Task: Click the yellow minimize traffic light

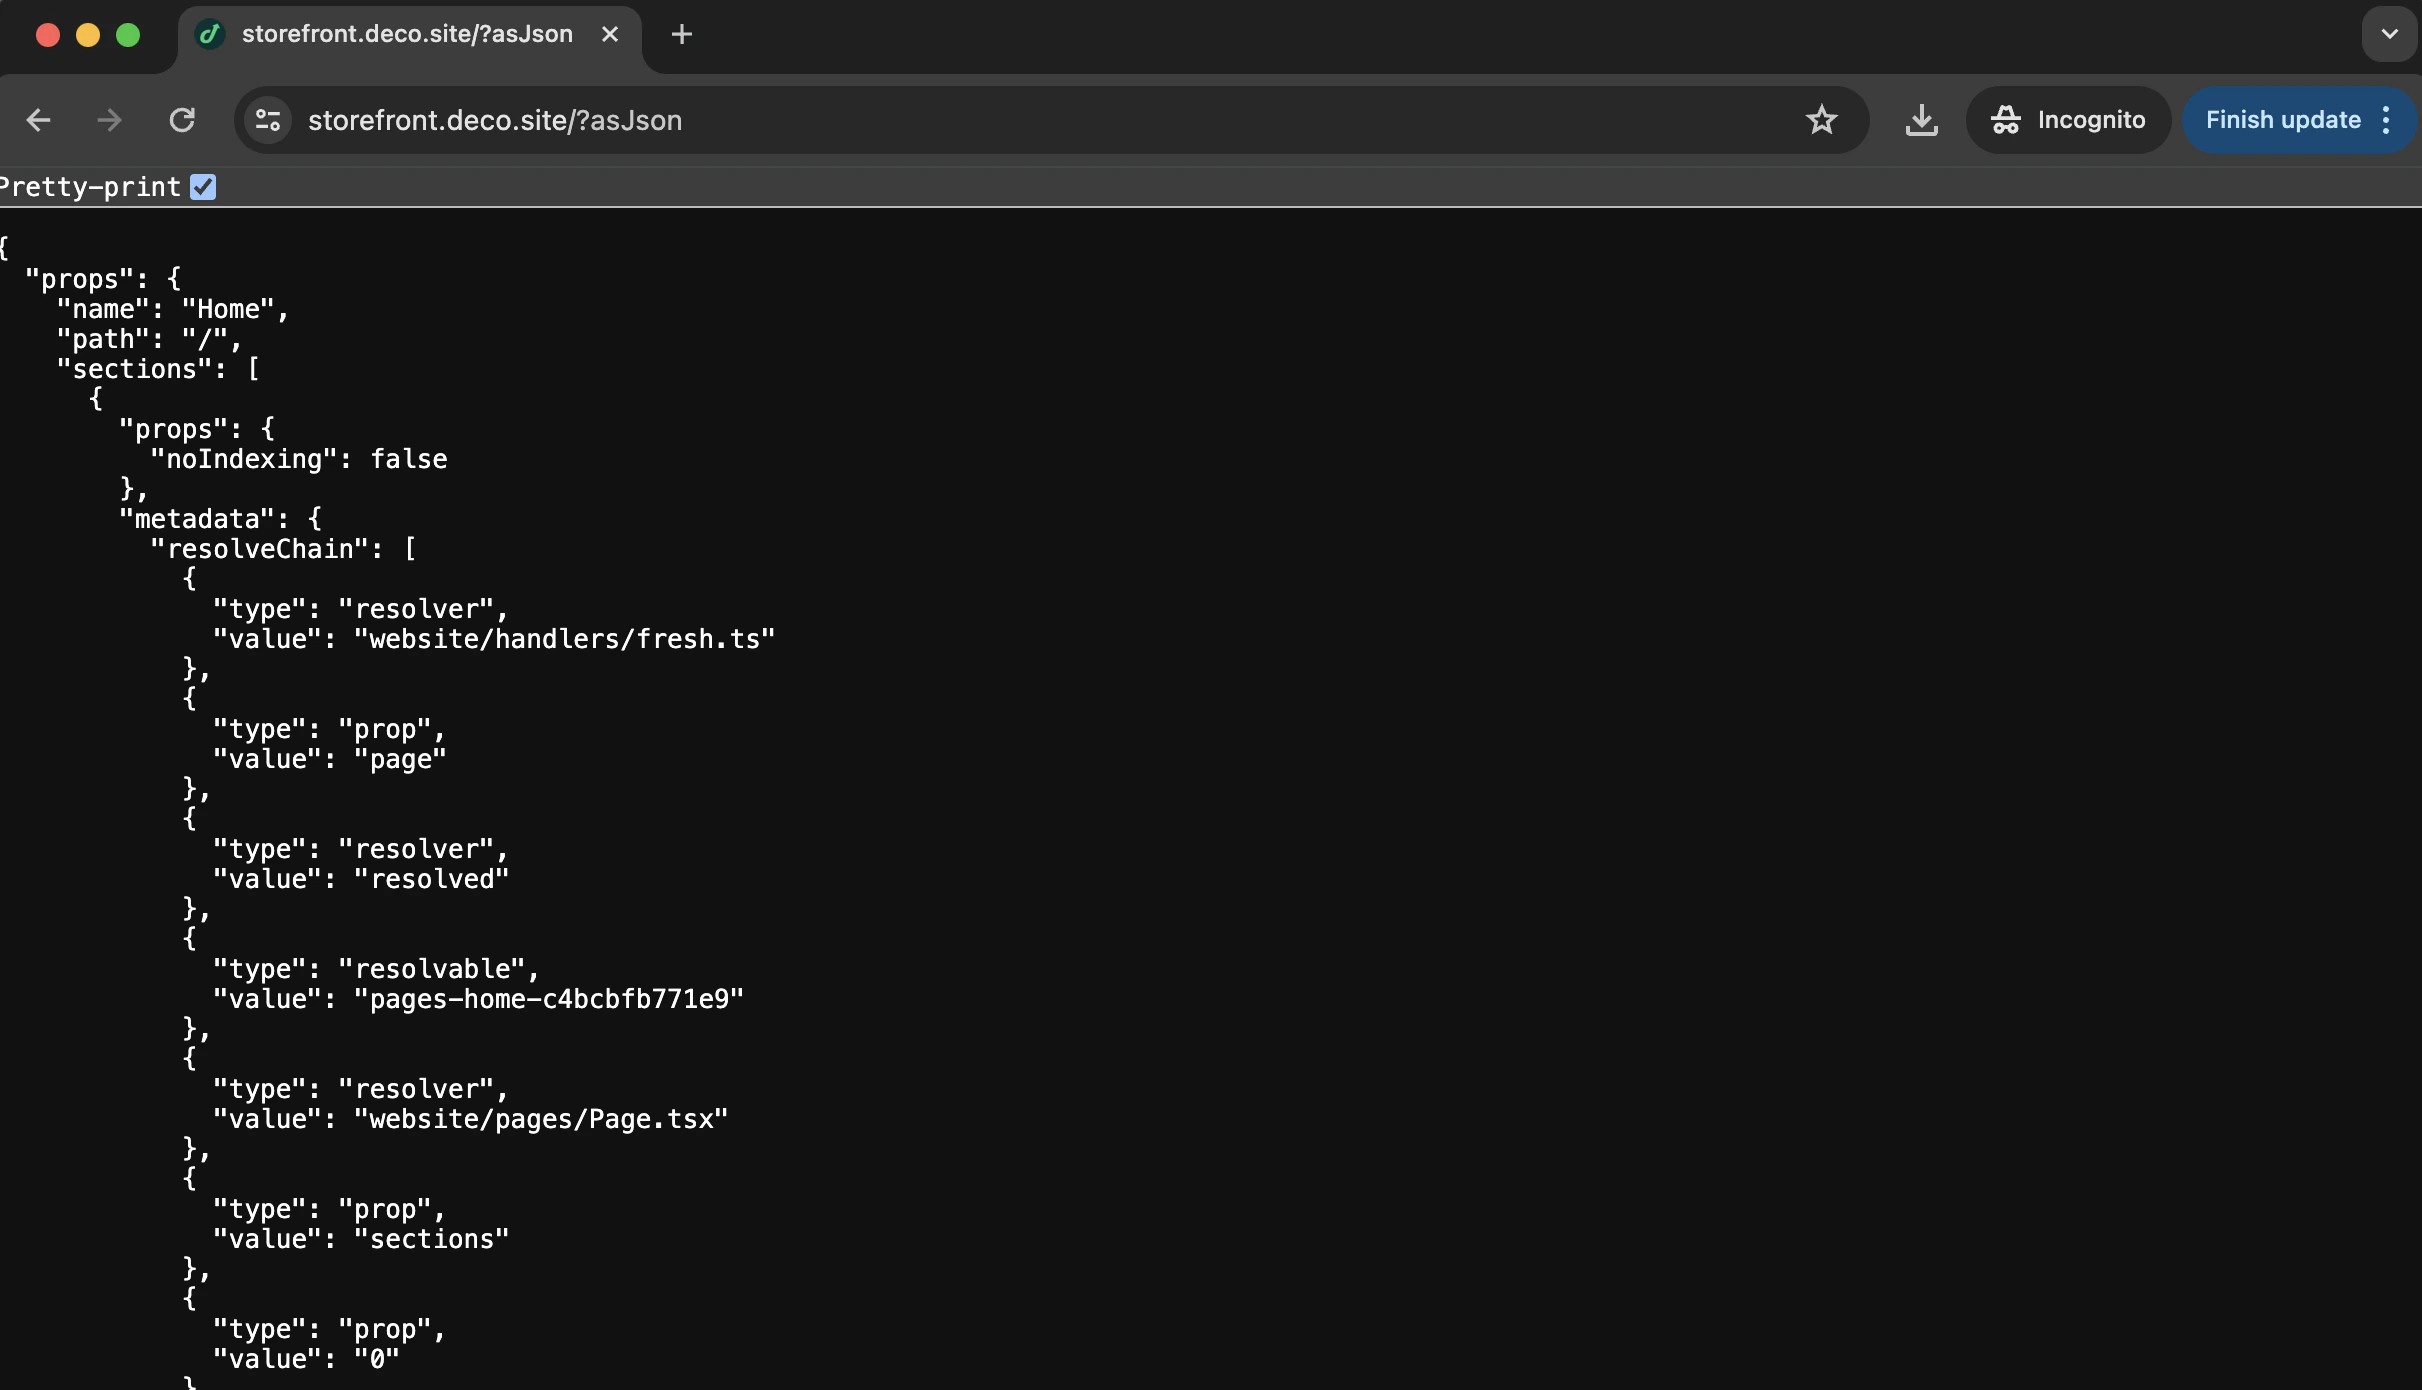Action: click(x=88, y=34)
